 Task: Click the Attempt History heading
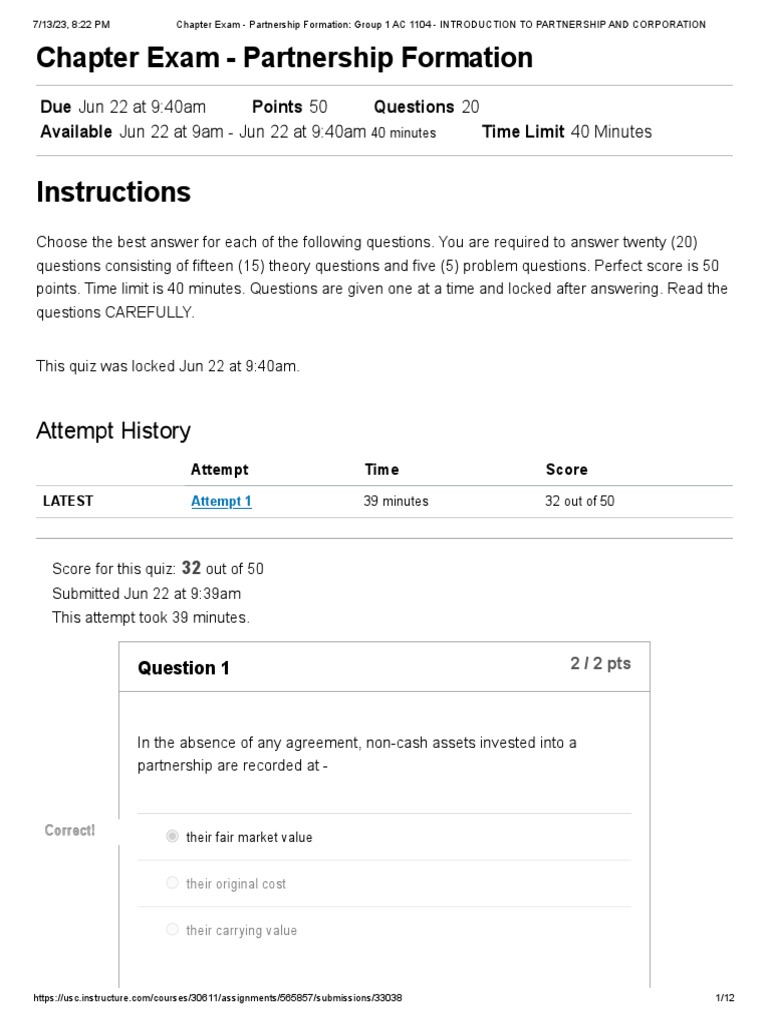[x=114, y=430]
